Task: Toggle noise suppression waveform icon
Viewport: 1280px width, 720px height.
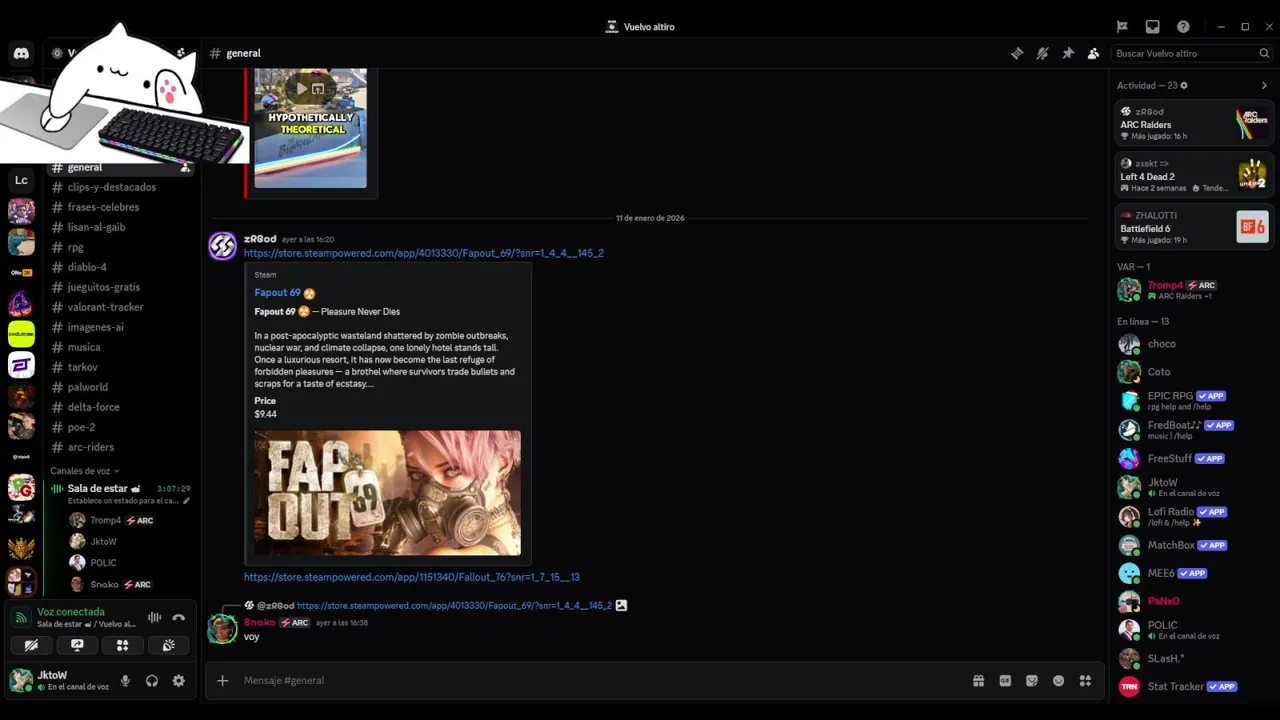Action: [154, 618]
